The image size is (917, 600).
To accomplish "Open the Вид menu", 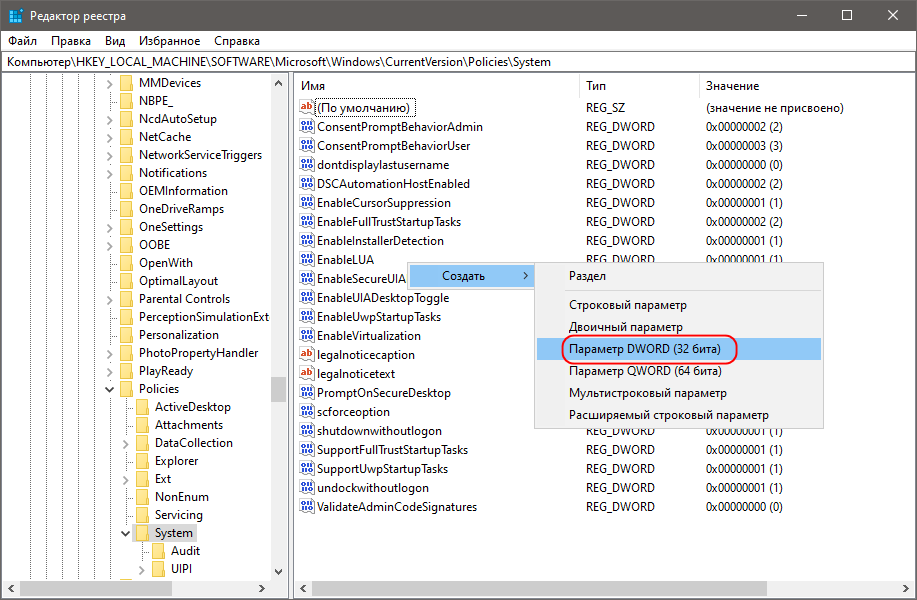I will tap(115, 41).
